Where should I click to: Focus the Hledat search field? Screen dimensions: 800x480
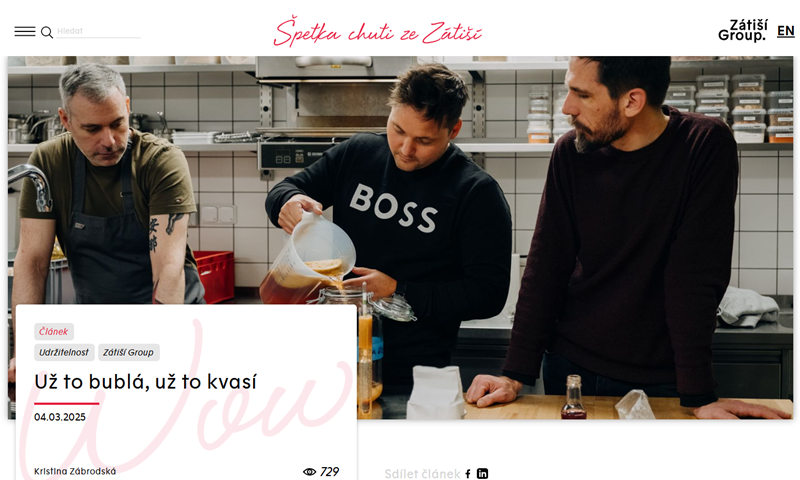click(x=98, y=31)
